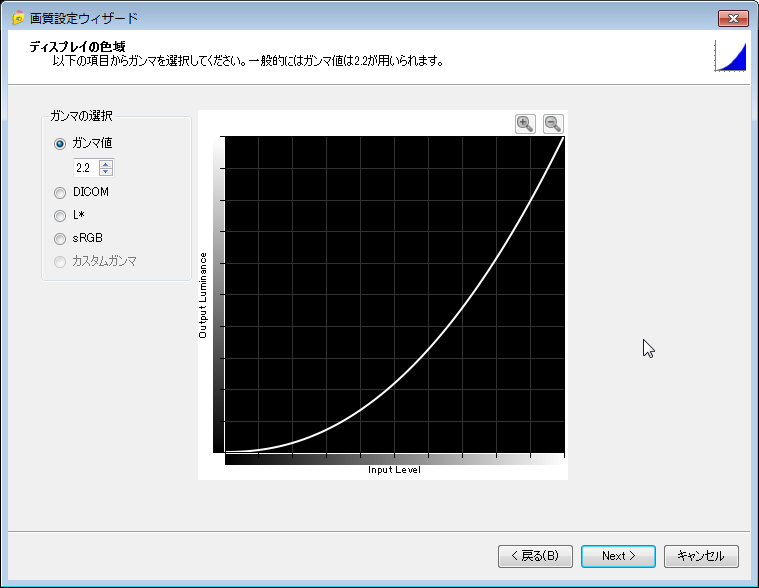Select the sRGB gamma option
759x588 pixels.
(x=60, y=238)
